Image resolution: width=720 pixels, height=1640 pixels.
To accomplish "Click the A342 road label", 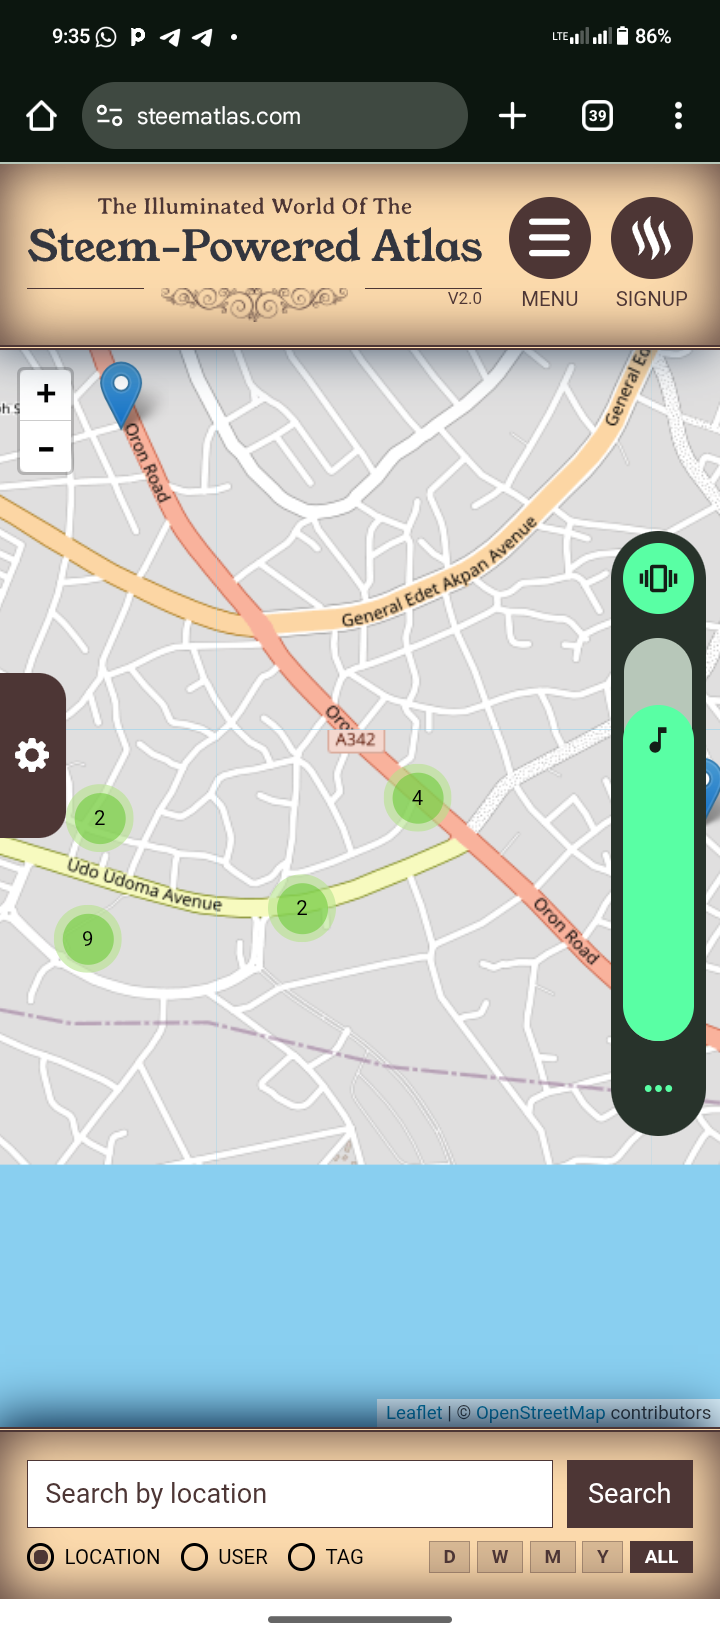I will pos(356,740).
